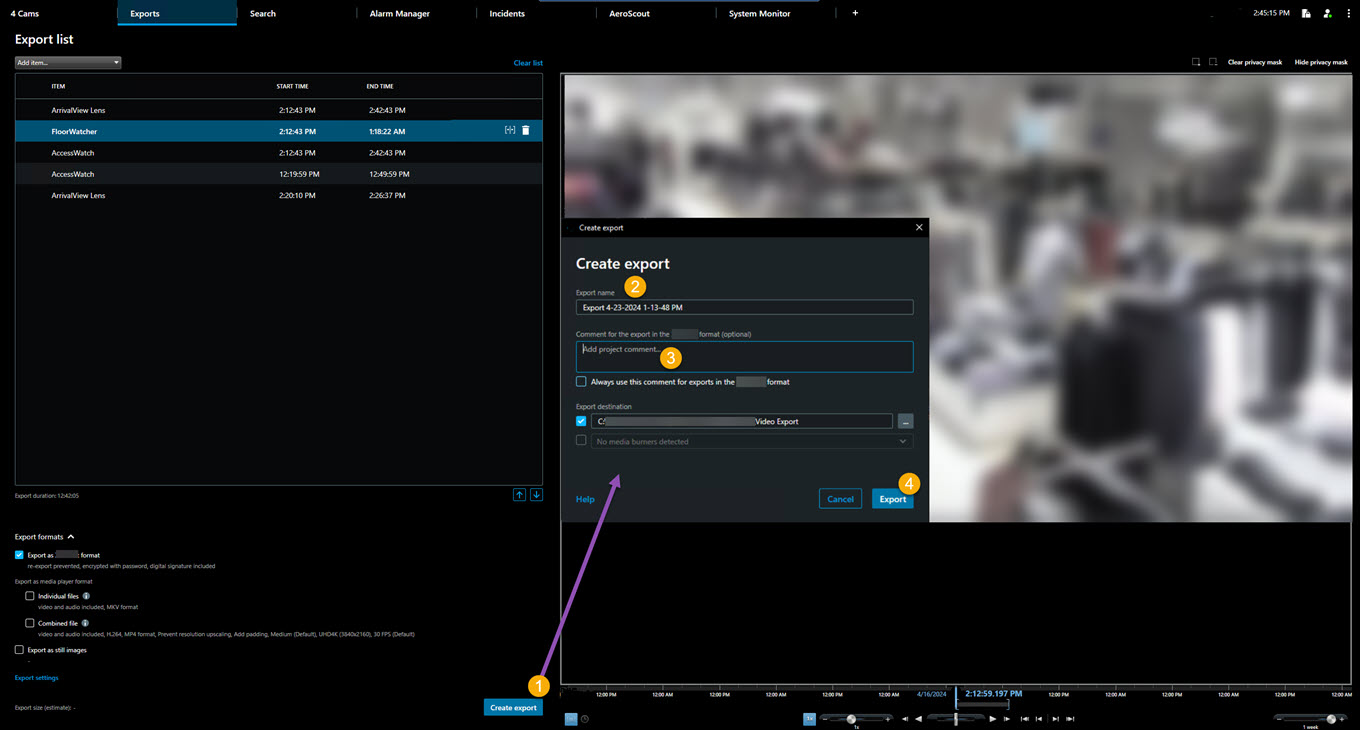Expand the media burners dropdown

[902, 441]
